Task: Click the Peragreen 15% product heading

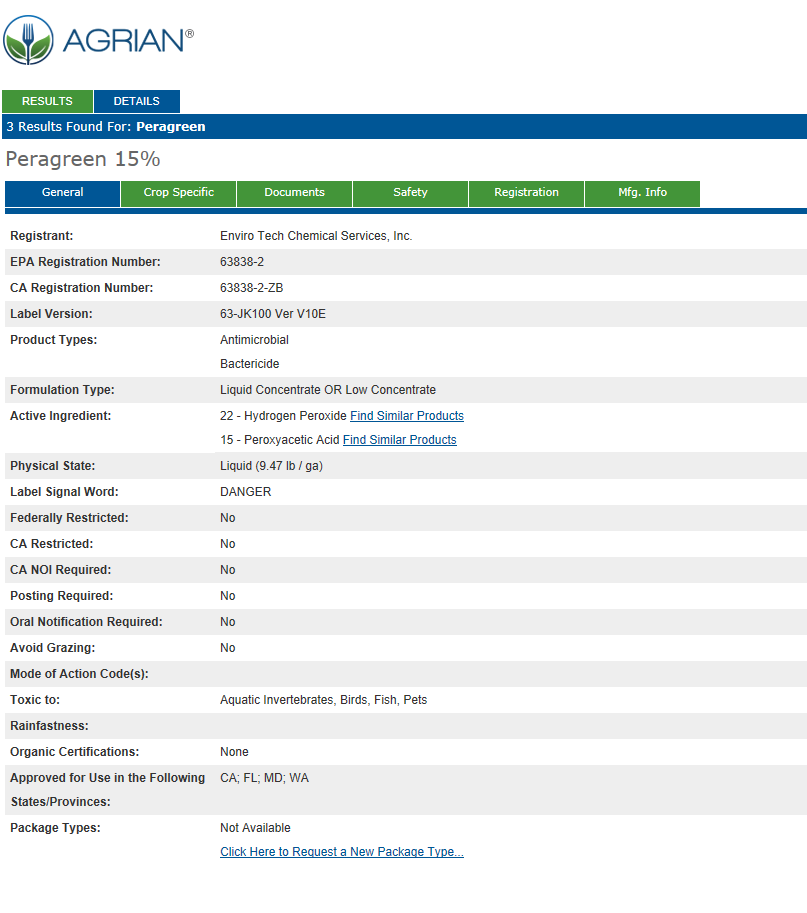Action: point(83,159)
